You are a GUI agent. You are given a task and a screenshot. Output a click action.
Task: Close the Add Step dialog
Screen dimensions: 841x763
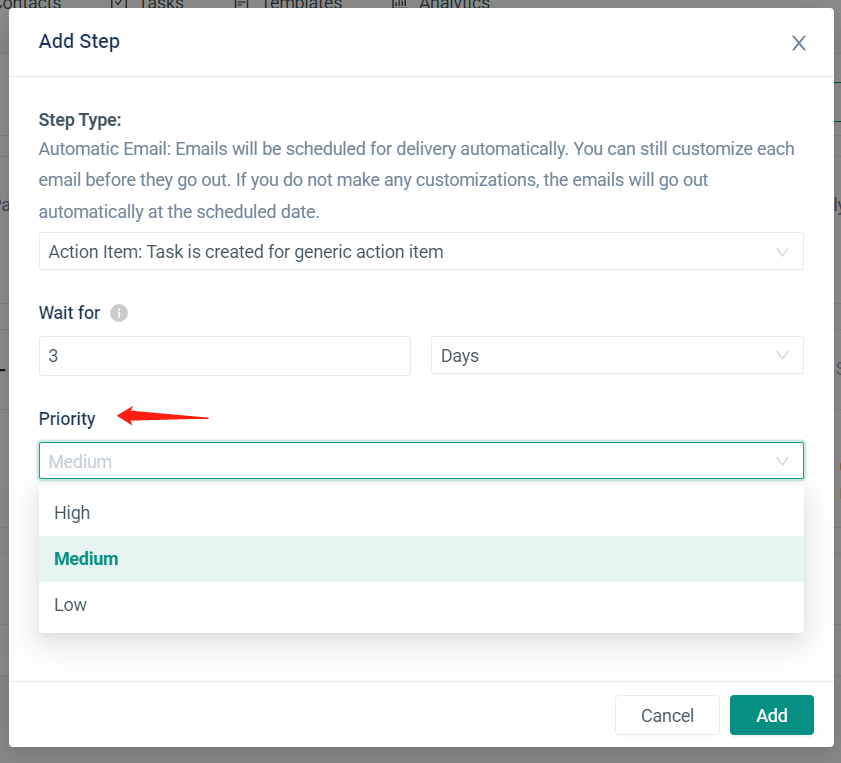[x=798, y=43]
